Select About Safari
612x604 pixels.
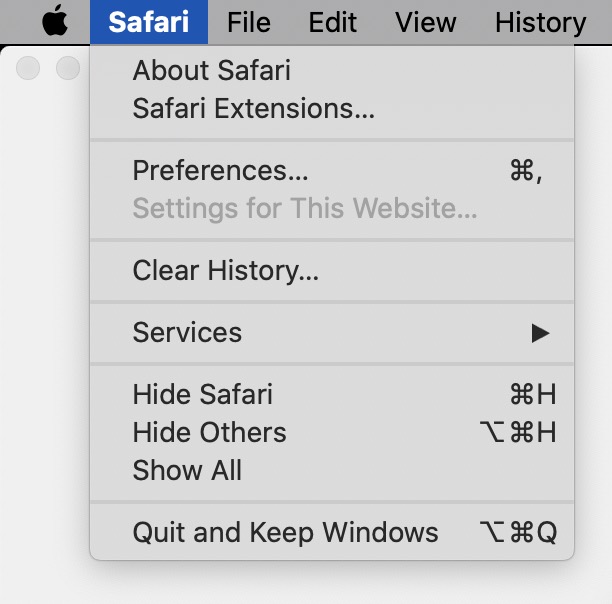[x=211, y=71]
